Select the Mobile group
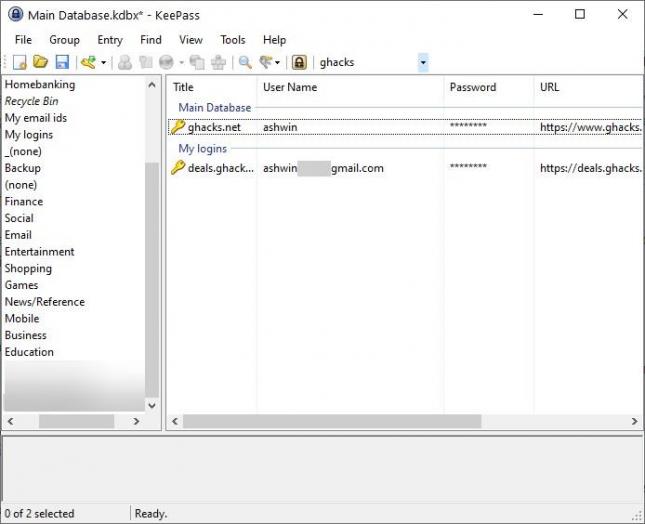 (22, 319)
